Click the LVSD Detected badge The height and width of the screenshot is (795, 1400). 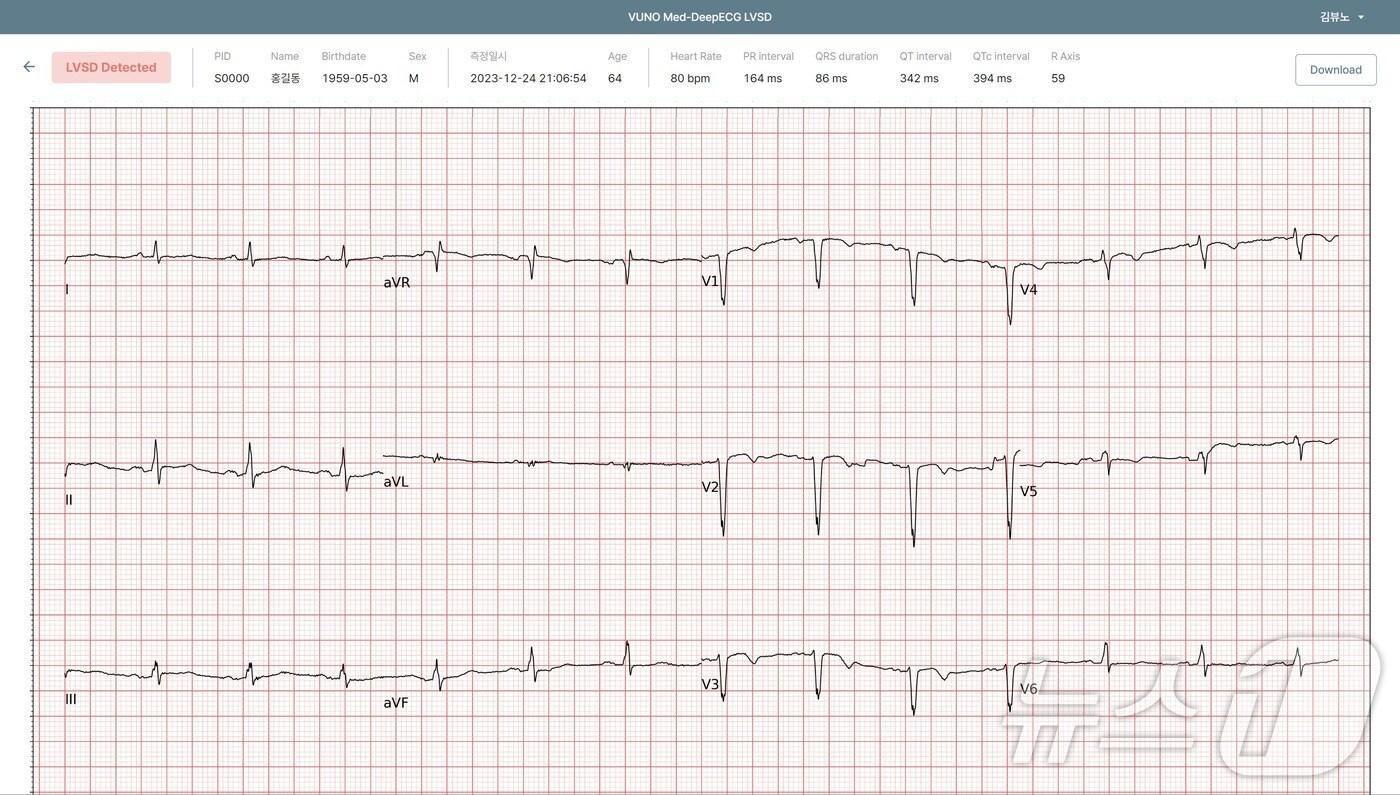(x=111, y=68)
